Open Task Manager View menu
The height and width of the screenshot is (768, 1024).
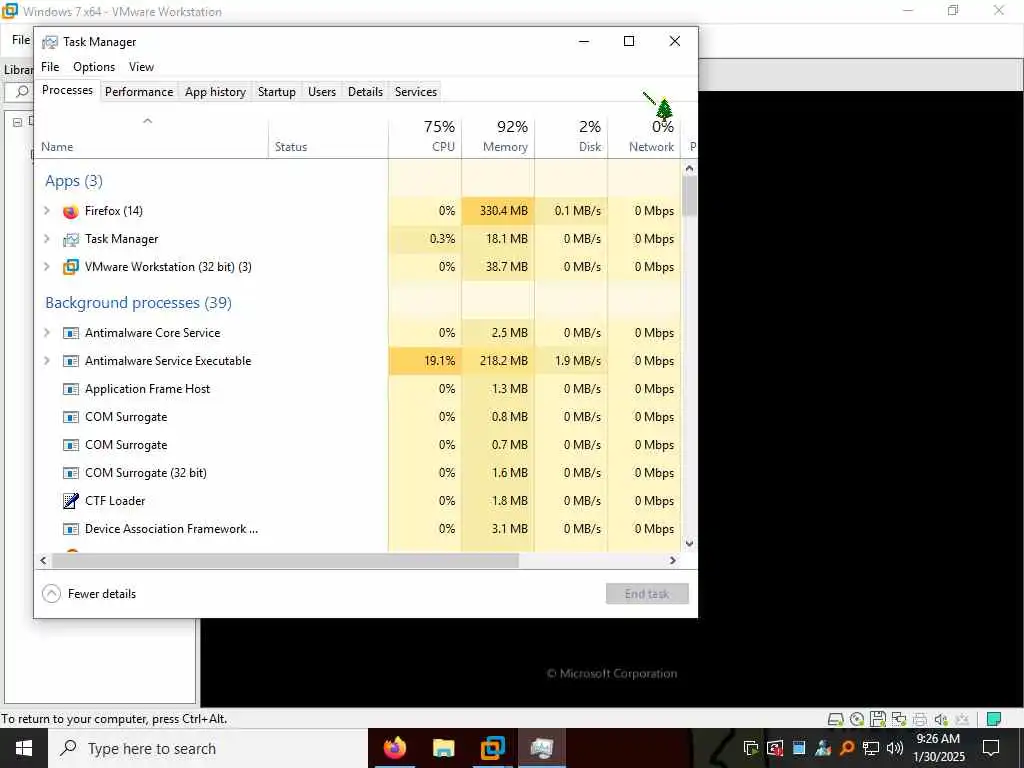141,67
